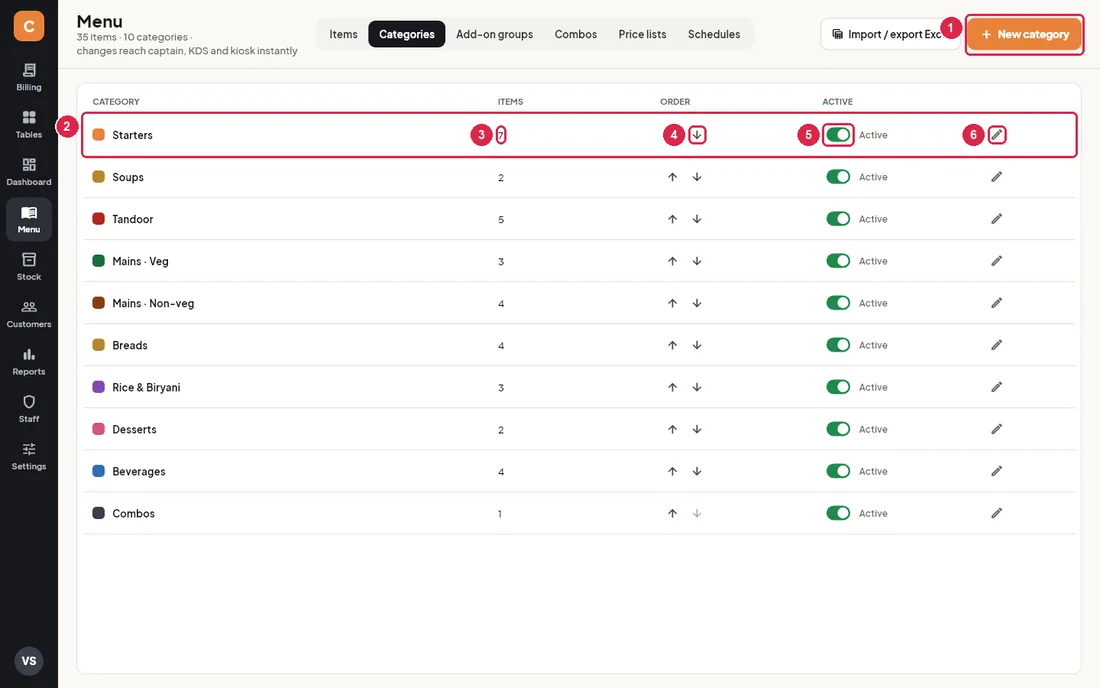Open Billing in the sidebar
This screenshot has height=688, width=1100.
click(29, 77)
